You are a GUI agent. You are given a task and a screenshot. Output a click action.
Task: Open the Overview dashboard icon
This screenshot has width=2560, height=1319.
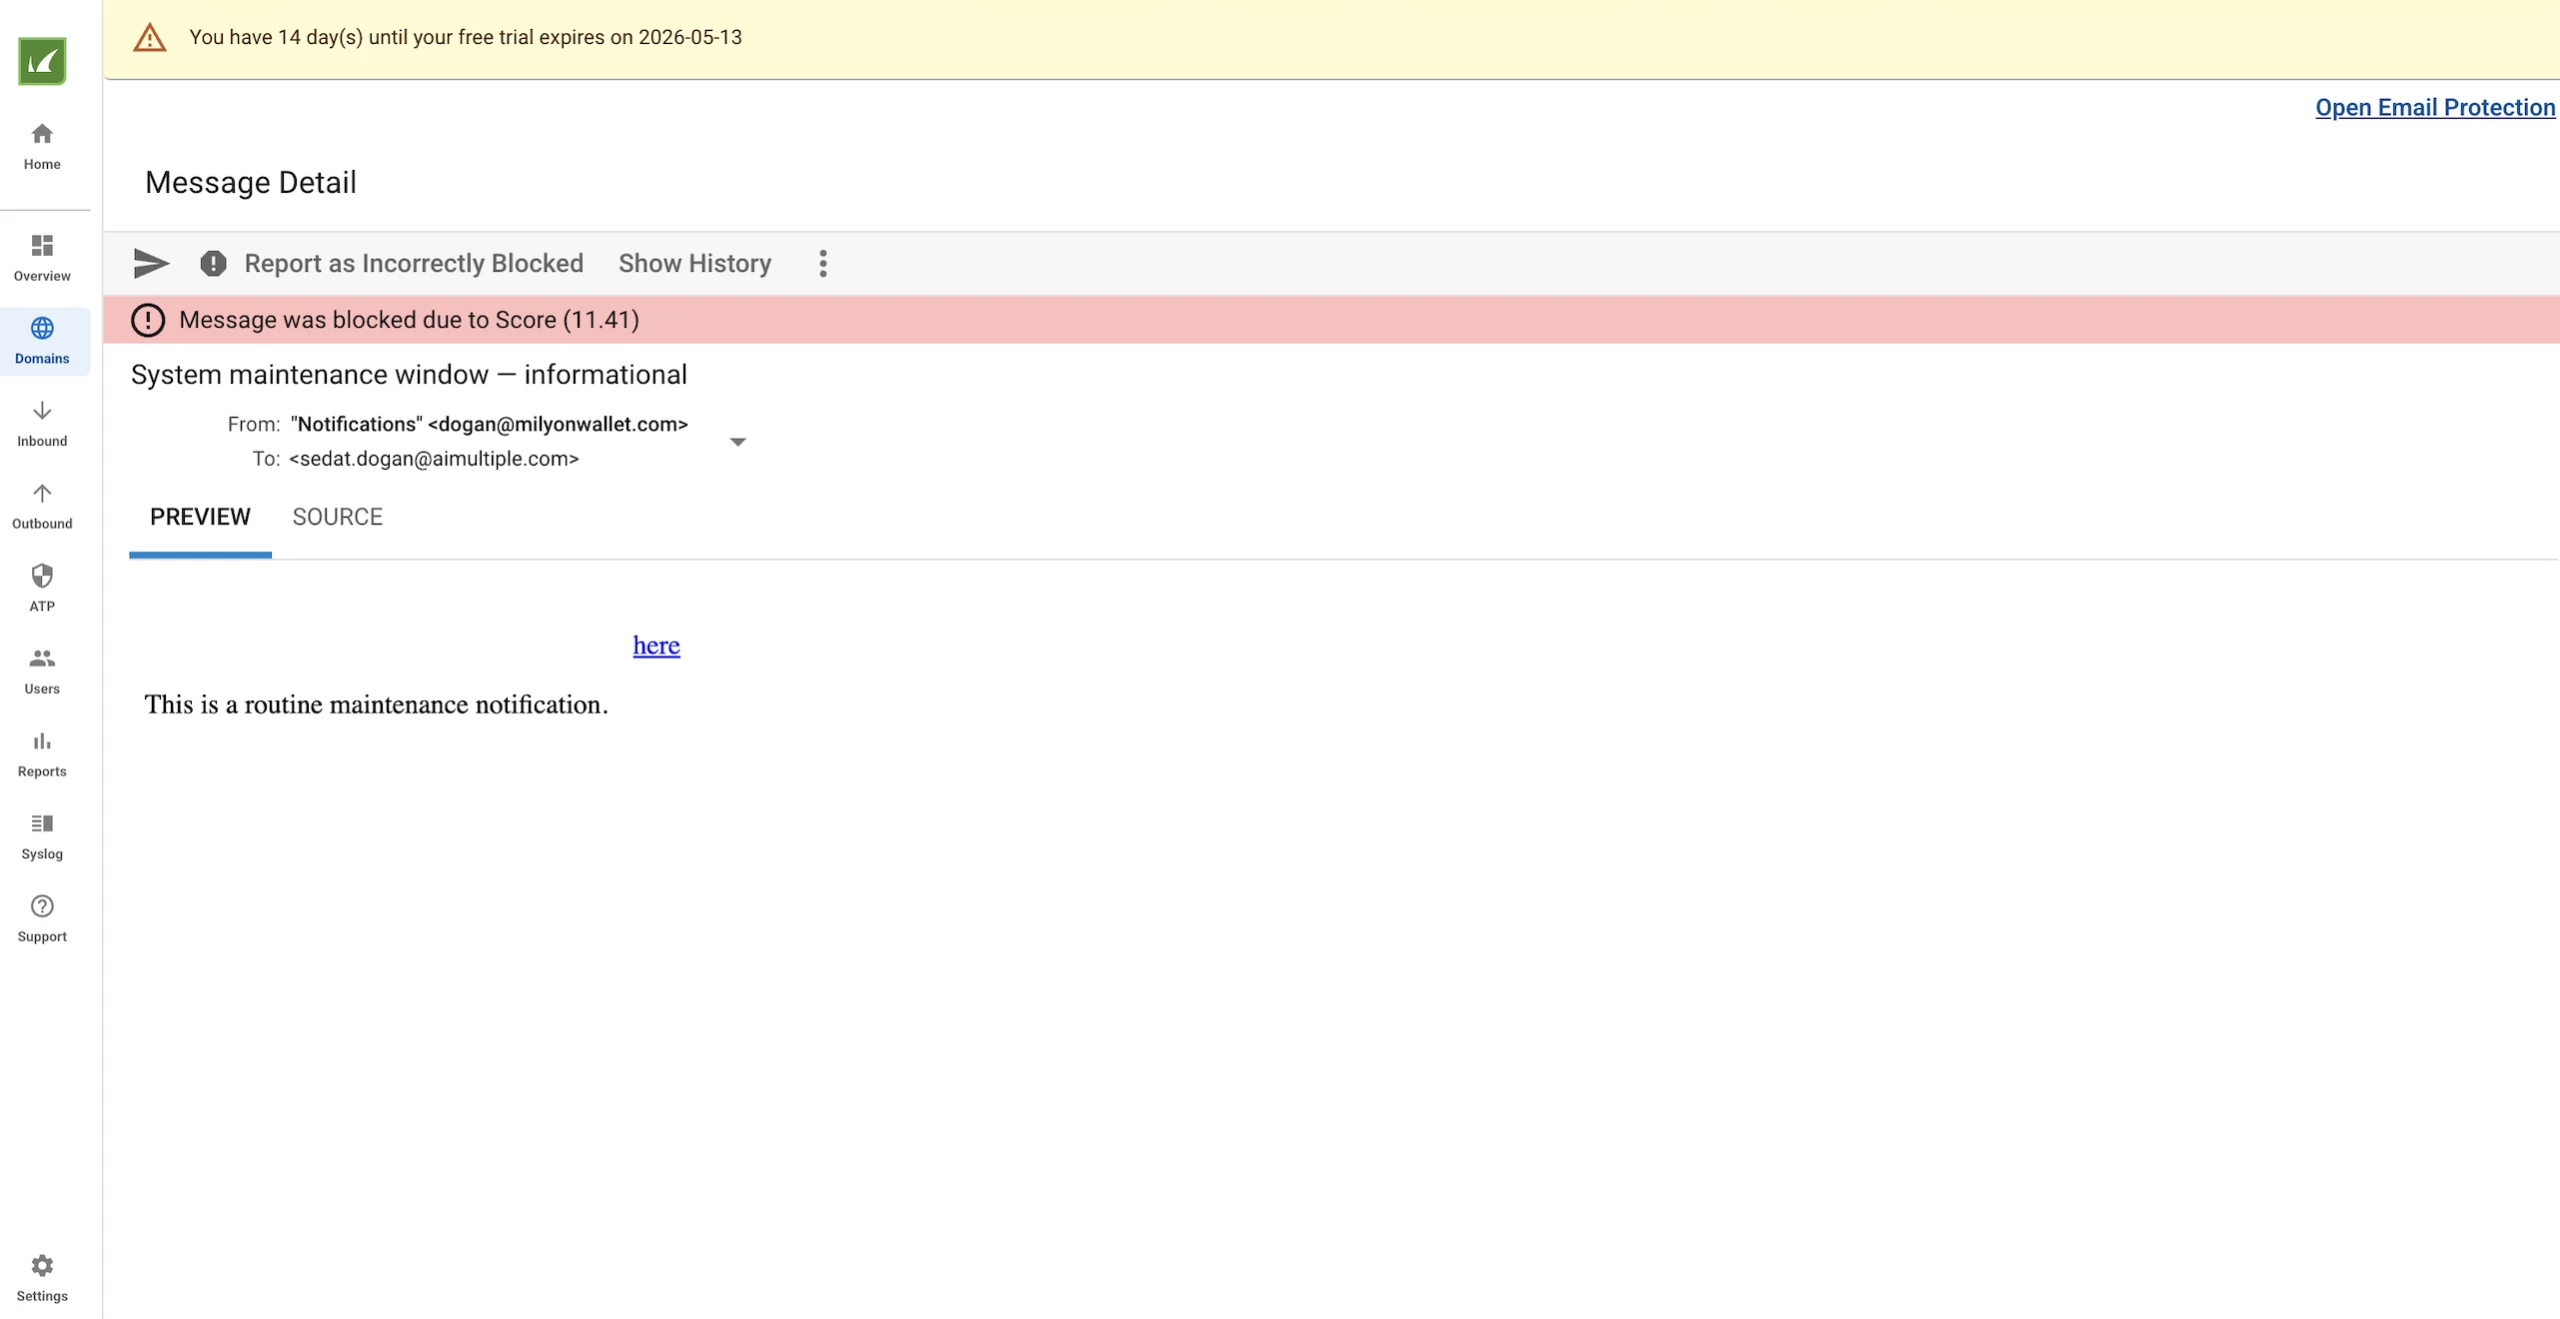tap(42, 245)
